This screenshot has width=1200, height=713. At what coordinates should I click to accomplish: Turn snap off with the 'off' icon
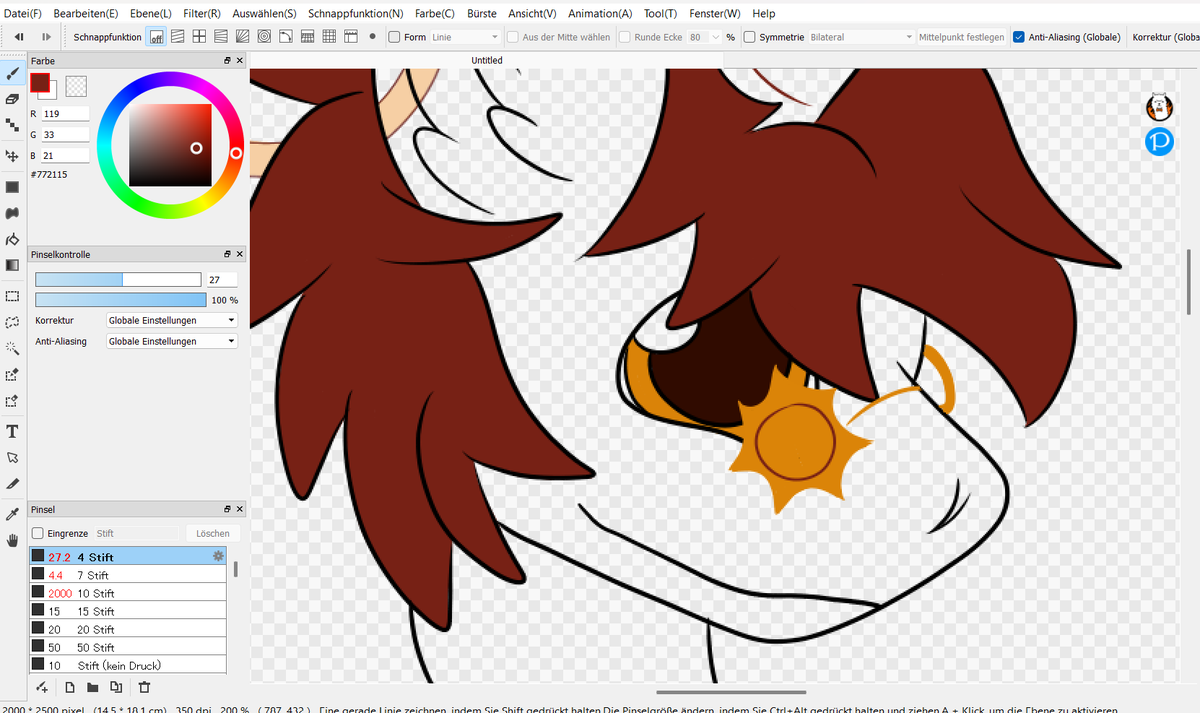click(x=157, y=37)
